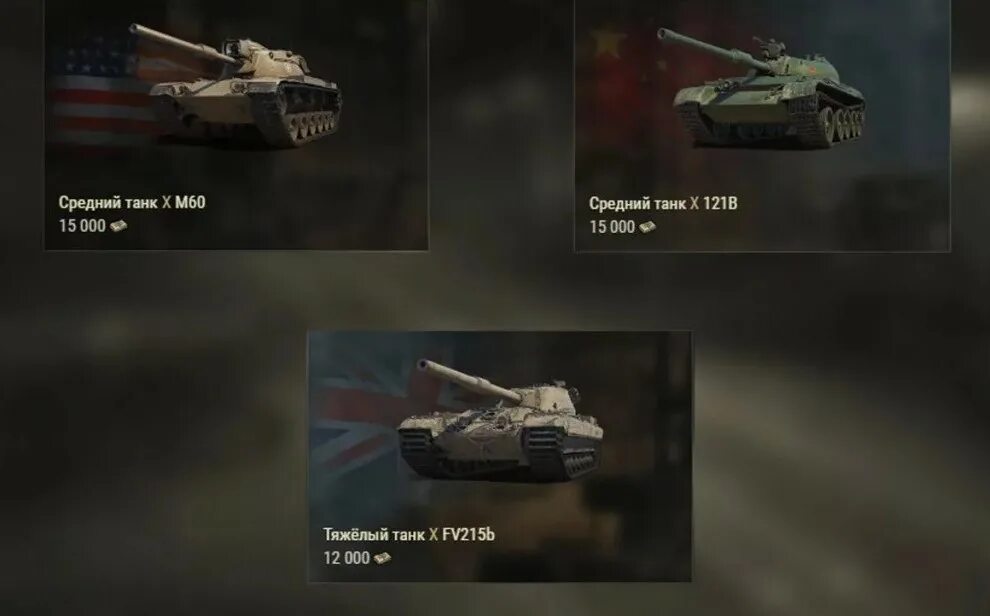Click the tier X numeral on the FV215b label

434,535
